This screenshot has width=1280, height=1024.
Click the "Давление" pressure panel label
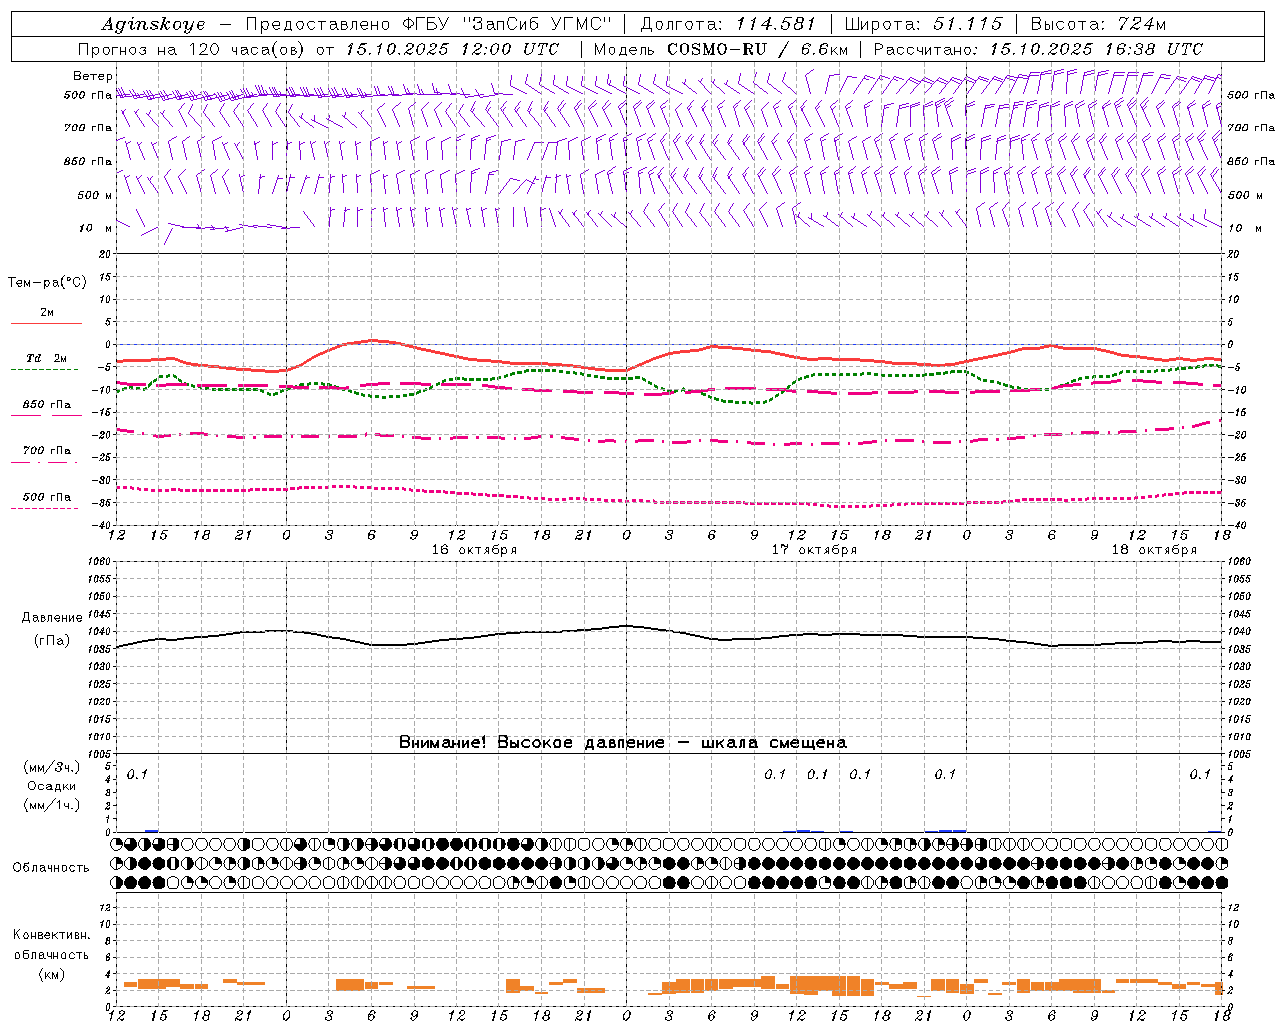(52, 618)
